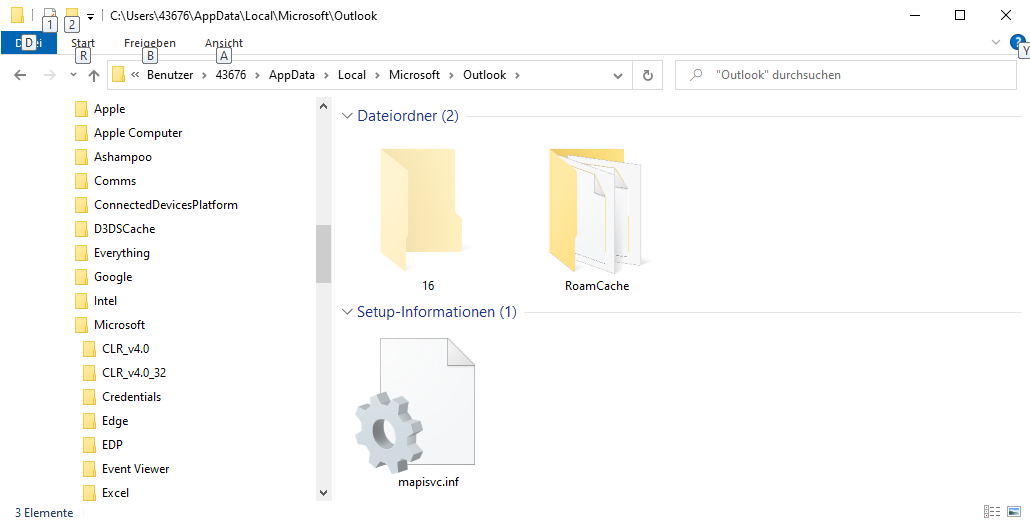The height and width of the screenshot is (525, 1030).
Task: Click the Outlook search box
Action: pyautogui.click(x=850, y=75)
